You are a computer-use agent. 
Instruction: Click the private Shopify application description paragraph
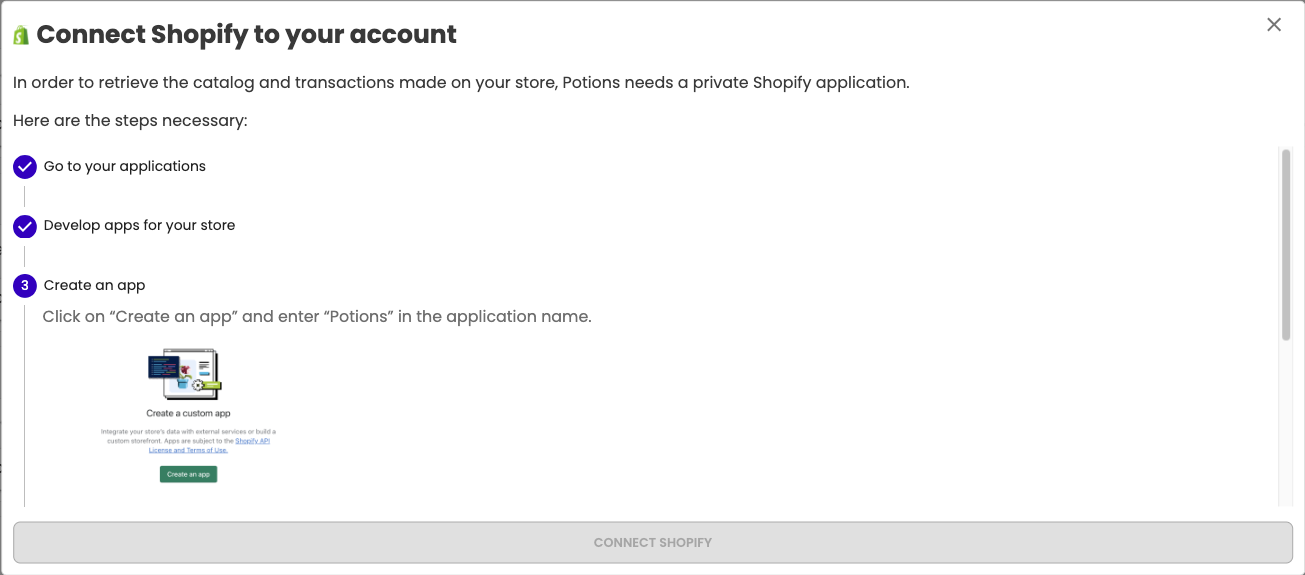point(461,83)
